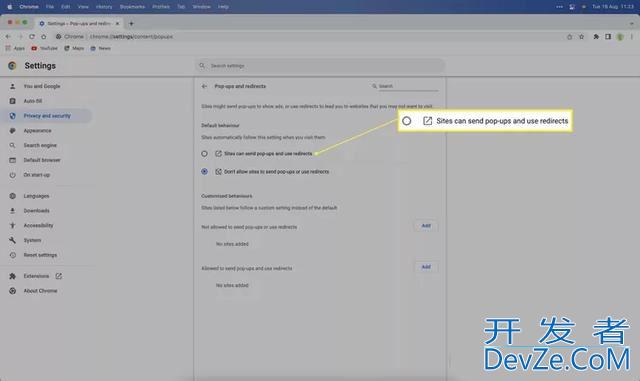Open the side panel icon in toolbar
Image resolution: width=640 pixels, height=381 pixels.
tap(608, 37)
